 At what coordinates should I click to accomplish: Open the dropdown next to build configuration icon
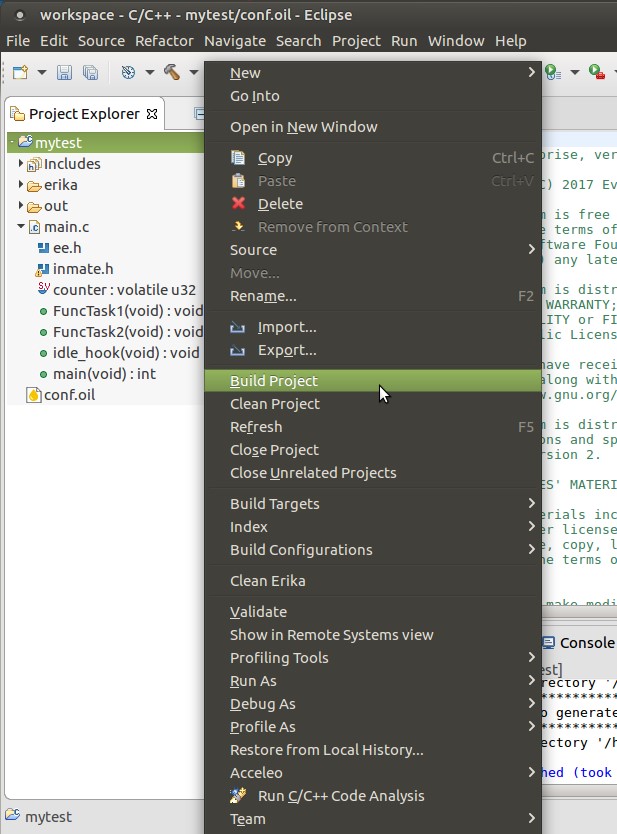[x=150, y=72]
